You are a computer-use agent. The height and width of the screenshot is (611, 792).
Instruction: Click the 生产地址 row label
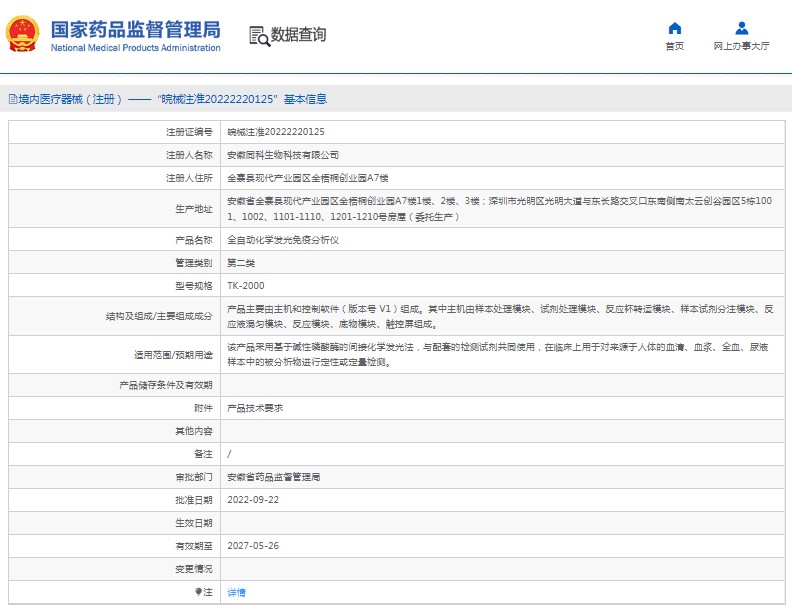[194, 209]
